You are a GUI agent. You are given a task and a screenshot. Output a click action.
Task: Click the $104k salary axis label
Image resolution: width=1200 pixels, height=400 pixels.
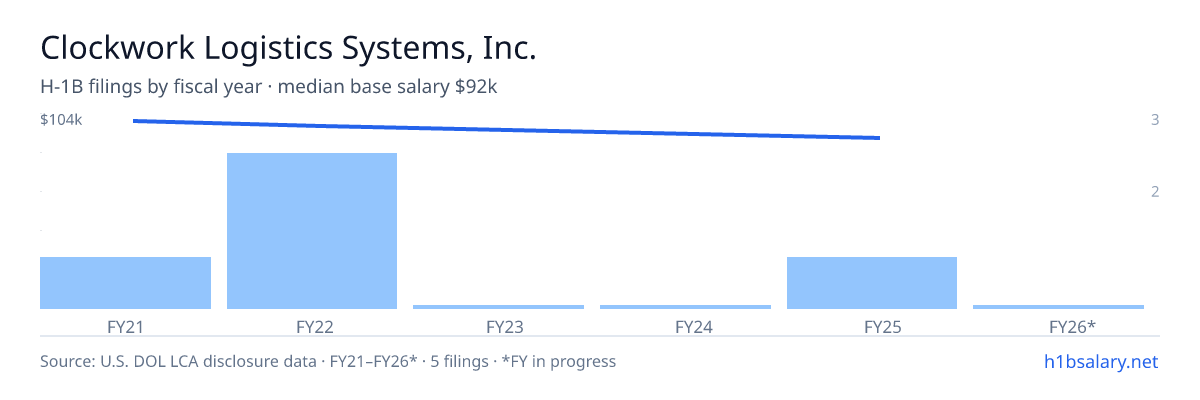tap(61, 120)
